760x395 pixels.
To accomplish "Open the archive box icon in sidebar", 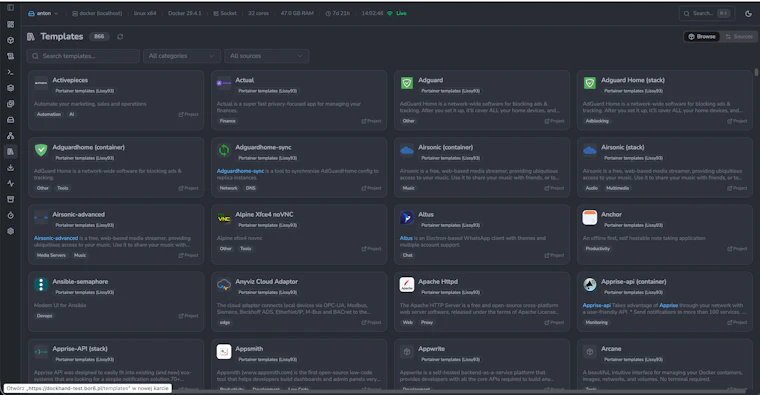I will pos(10,199).
